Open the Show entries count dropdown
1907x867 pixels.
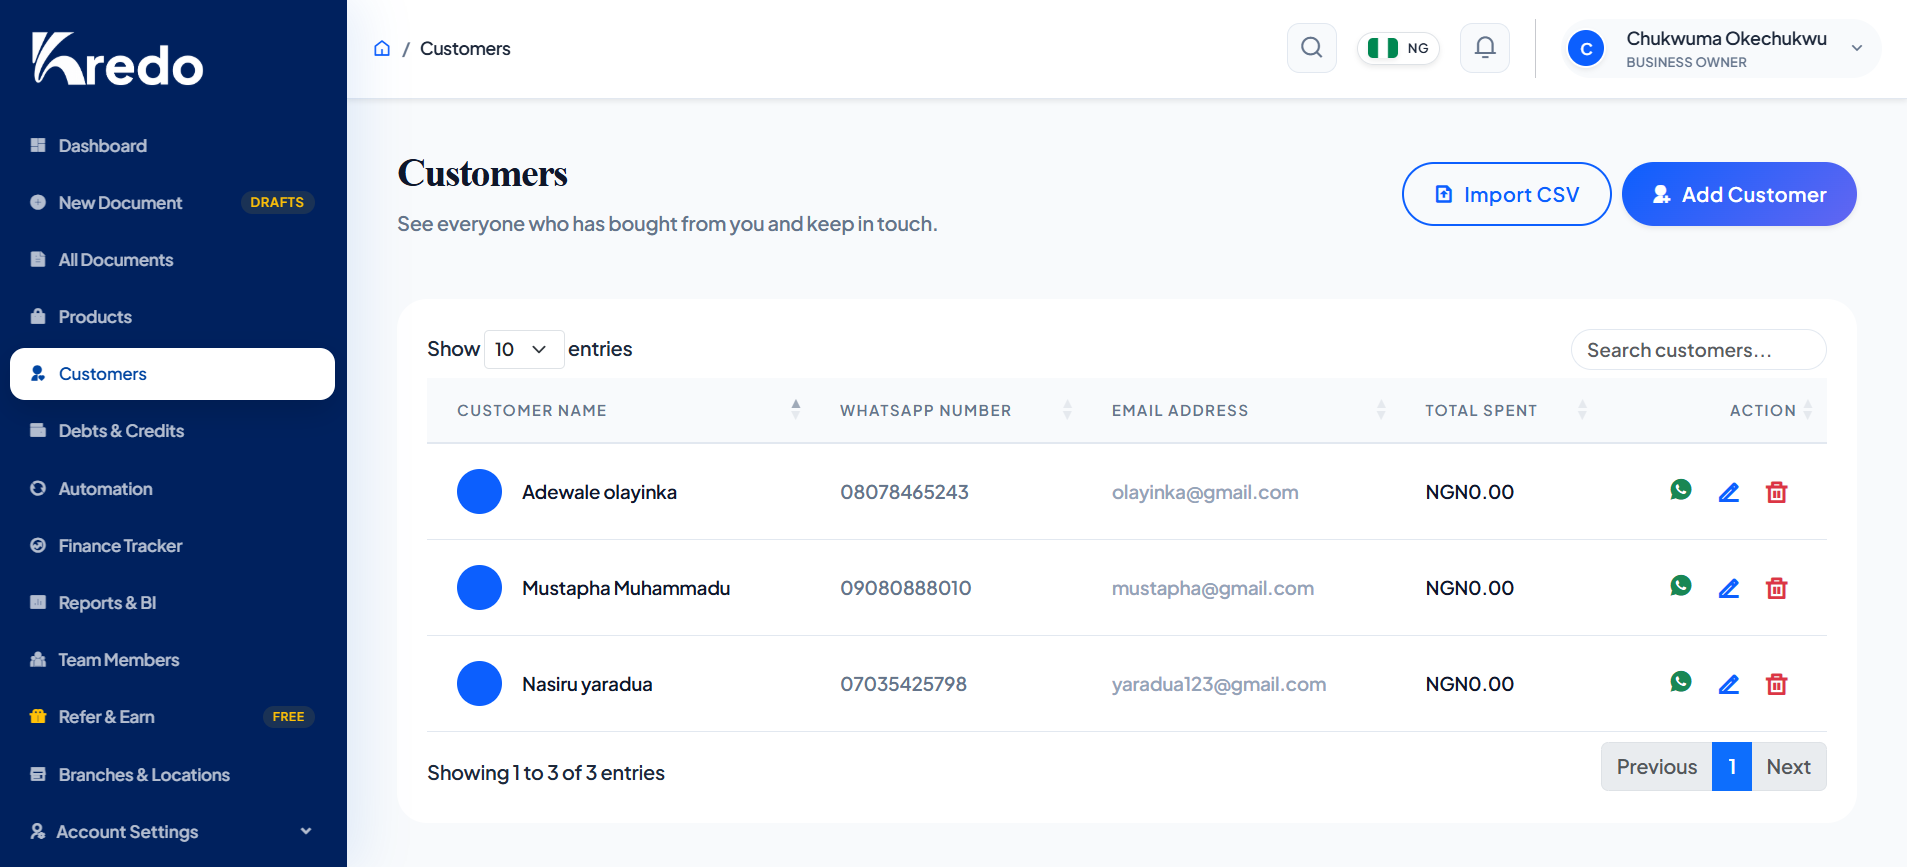pyautogui.click(x=524, y=349)
